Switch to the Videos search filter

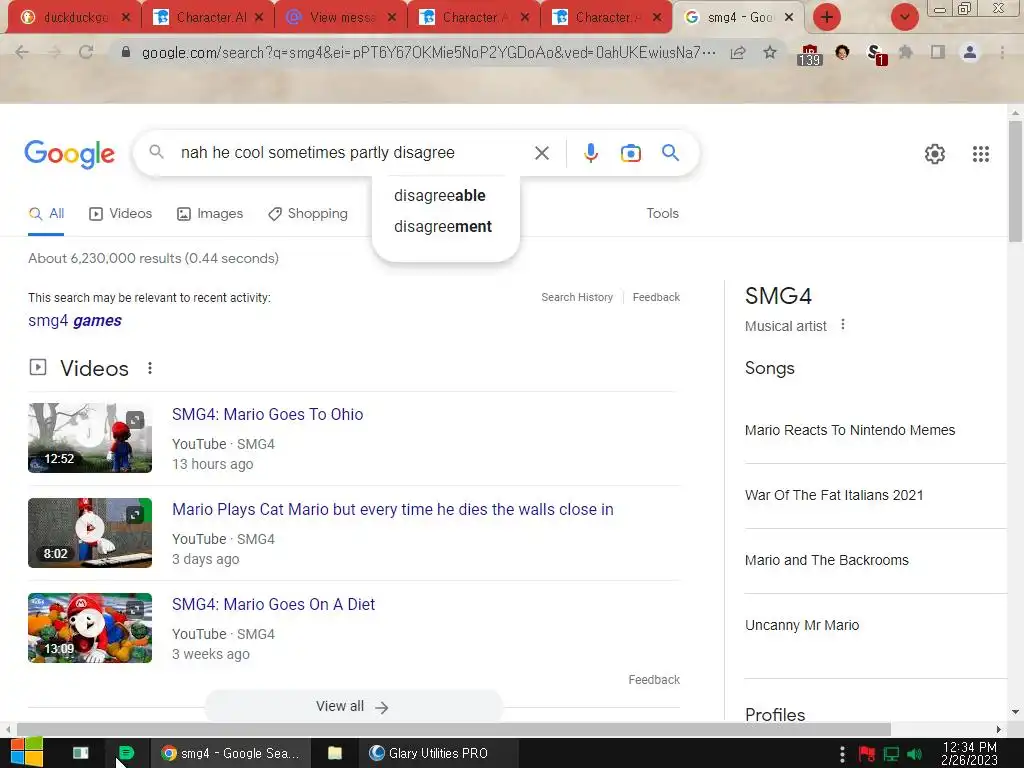coord(121,214)
